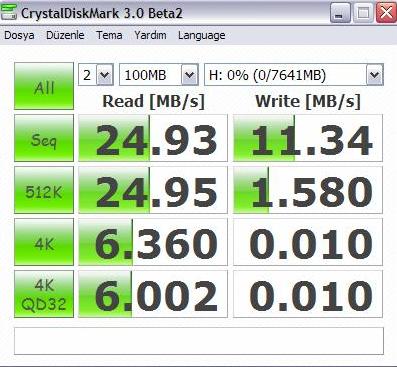
Task: Expand the test run count dropdown arrow
Action: [105, 75]
